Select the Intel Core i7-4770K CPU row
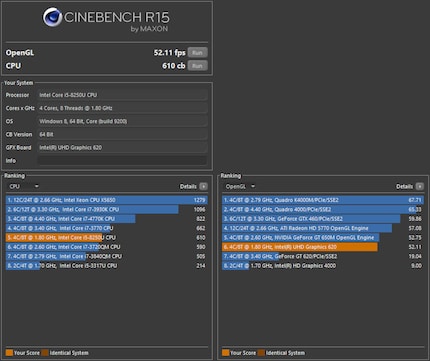 [x=107, y=219]
